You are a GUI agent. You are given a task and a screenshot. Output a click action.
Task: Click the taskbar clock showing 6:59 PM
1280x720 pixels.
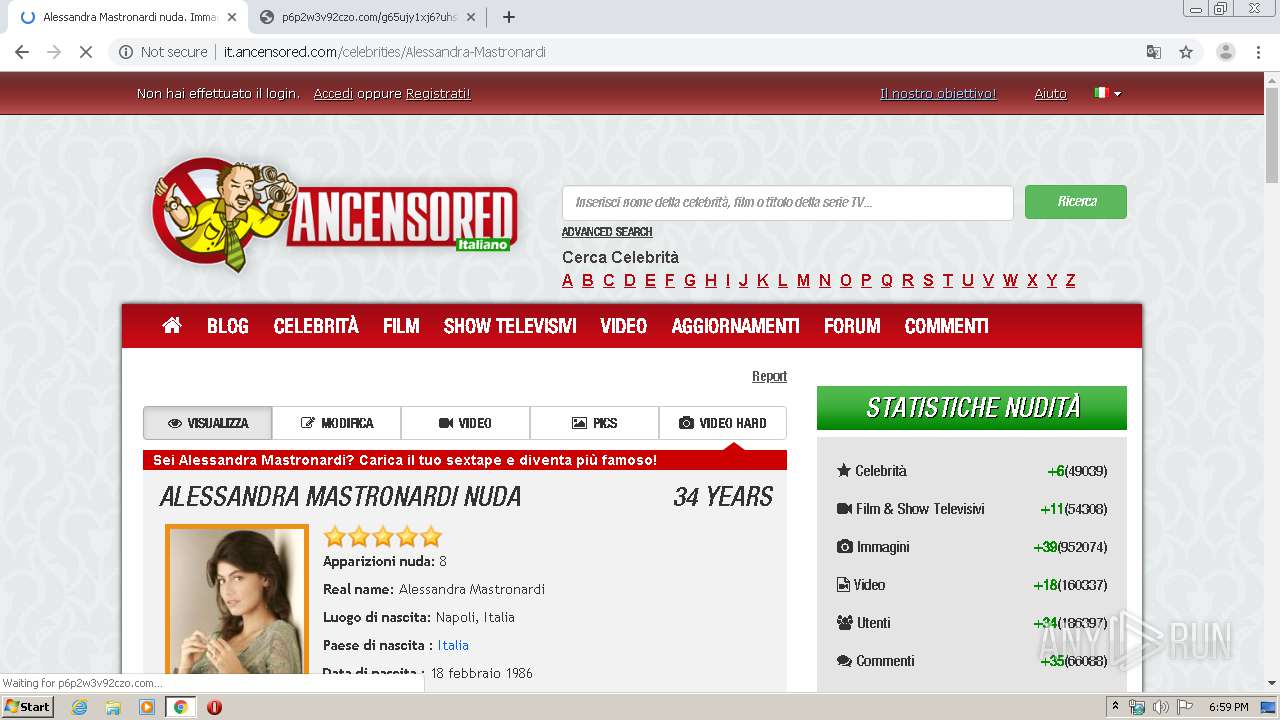1228,707
